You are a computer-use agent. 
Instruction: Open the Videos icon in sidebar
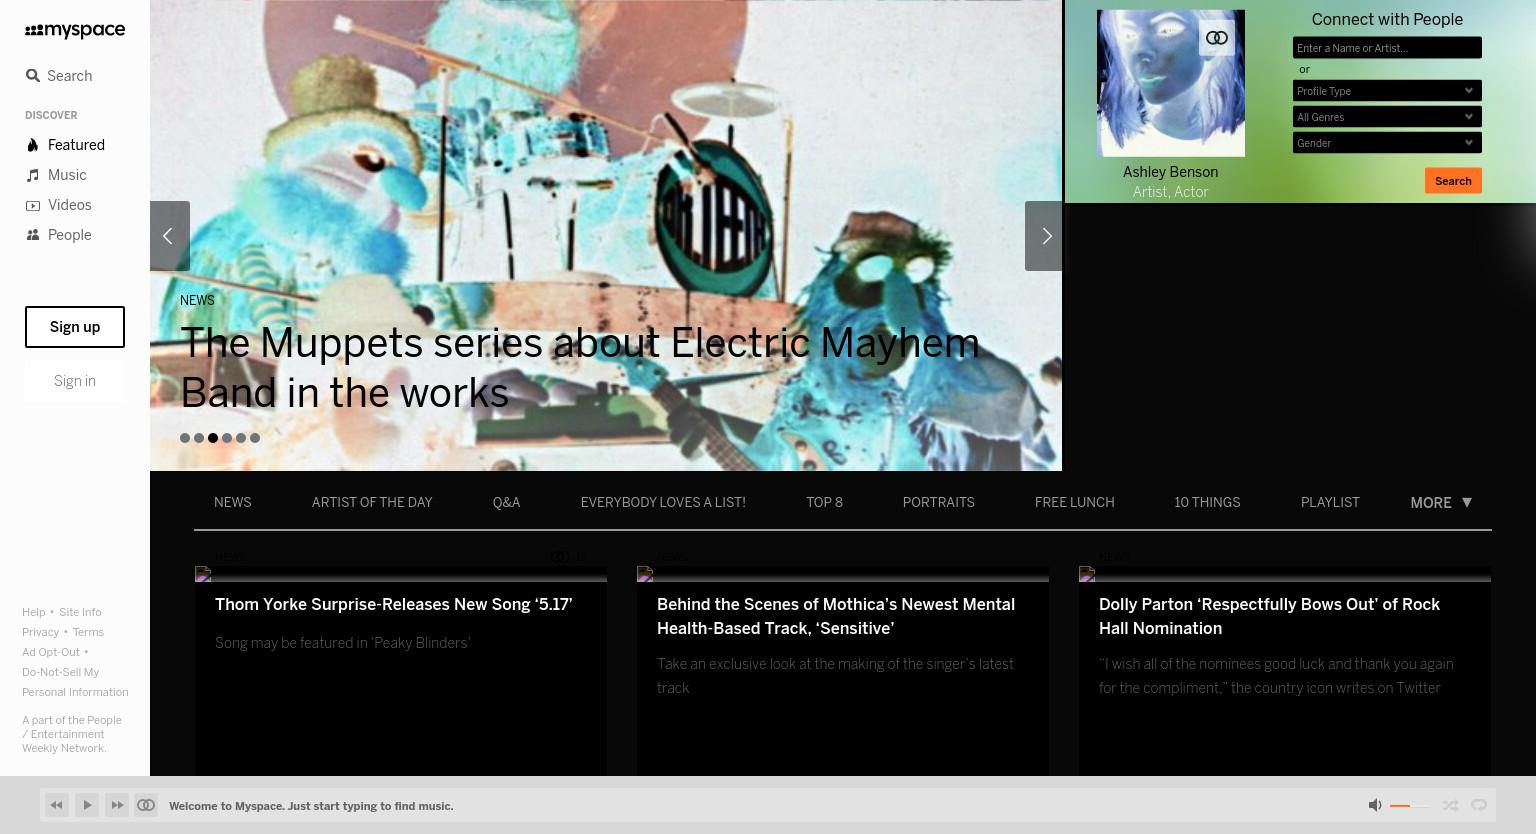33,205
